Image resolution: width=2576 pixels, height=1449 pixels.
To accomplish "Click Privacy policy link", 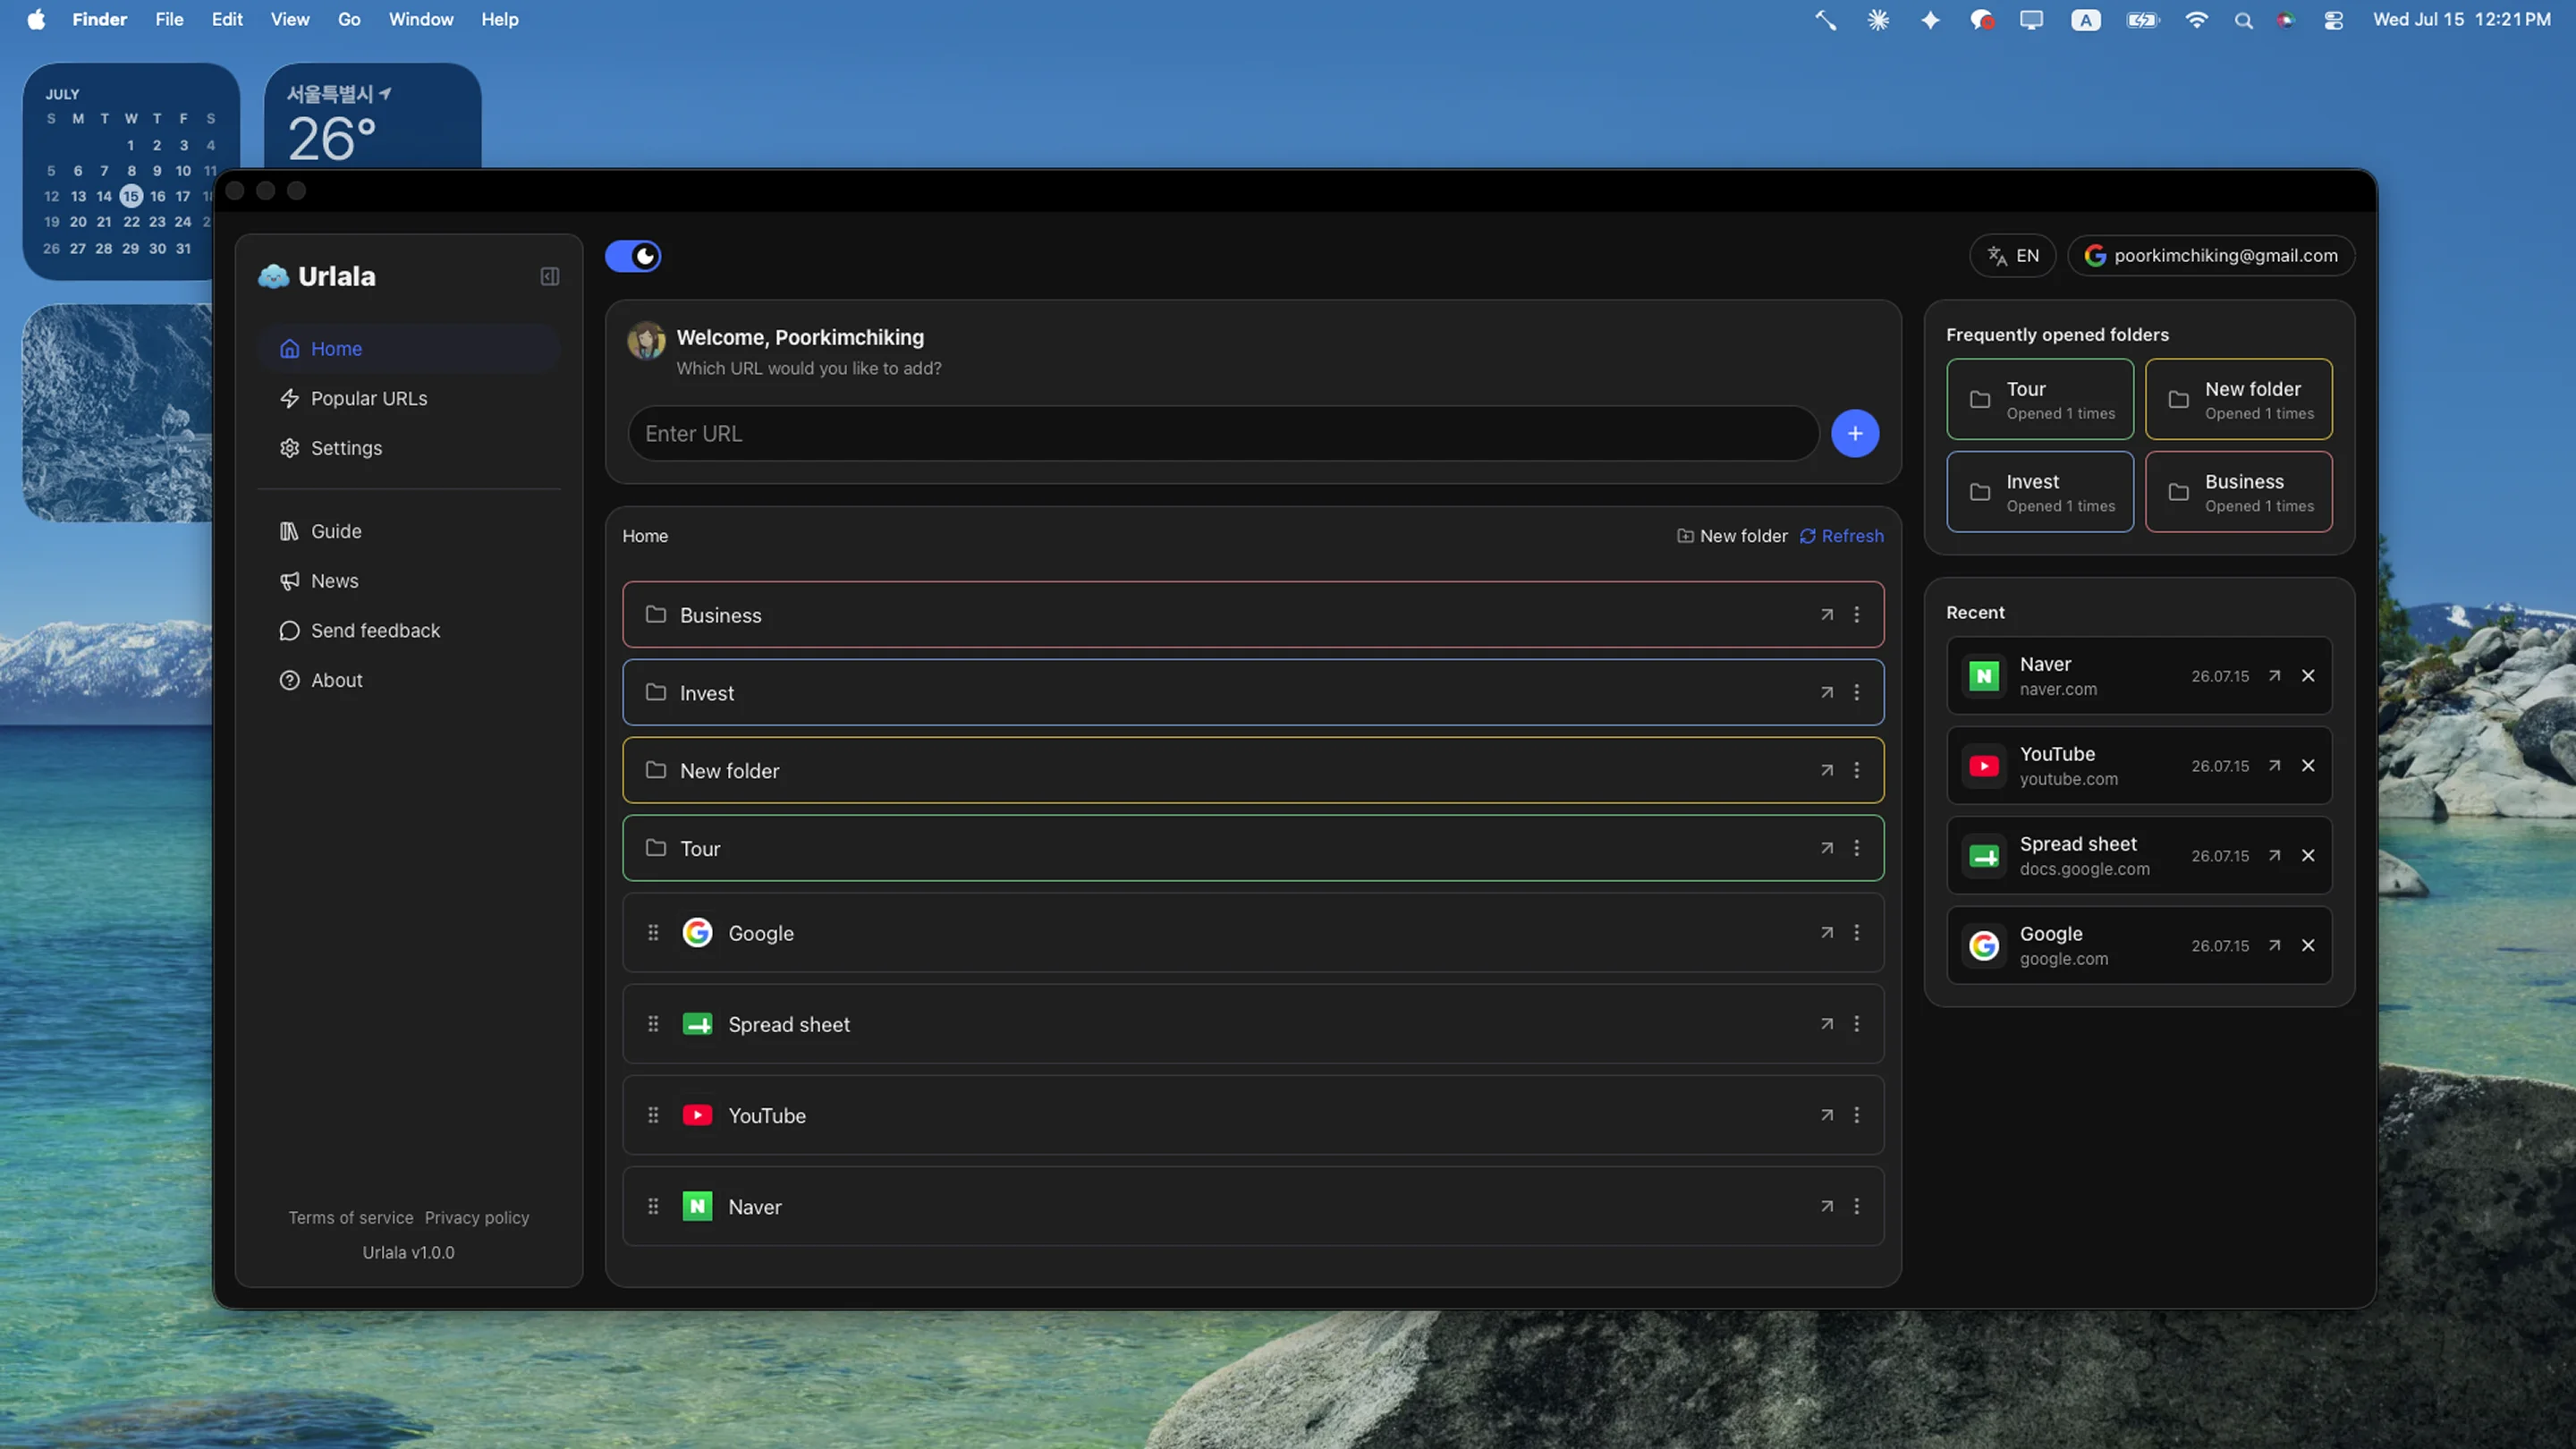I will point(477,1219).
